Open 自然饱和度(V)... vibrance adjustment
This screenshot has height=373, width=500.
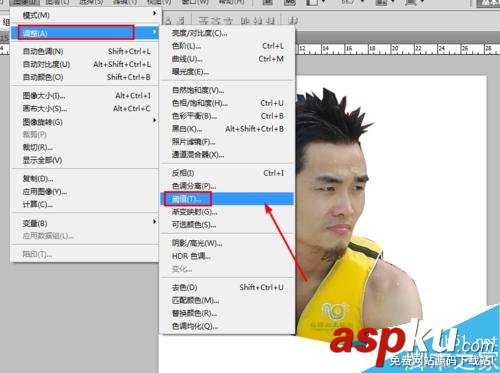pyautogui.click(x=227, y=90)
